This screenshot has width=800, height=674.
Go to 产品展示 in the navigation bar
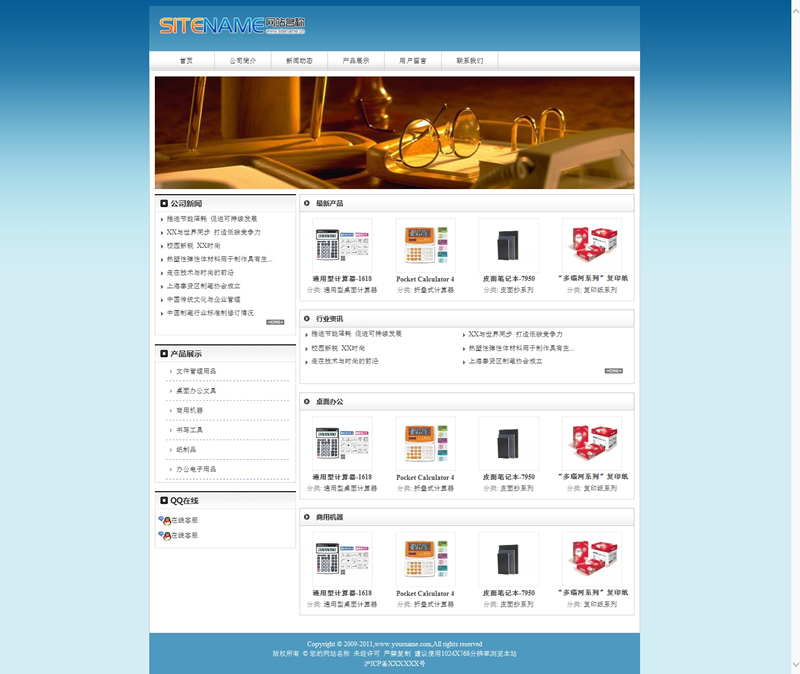pos(356,61)
